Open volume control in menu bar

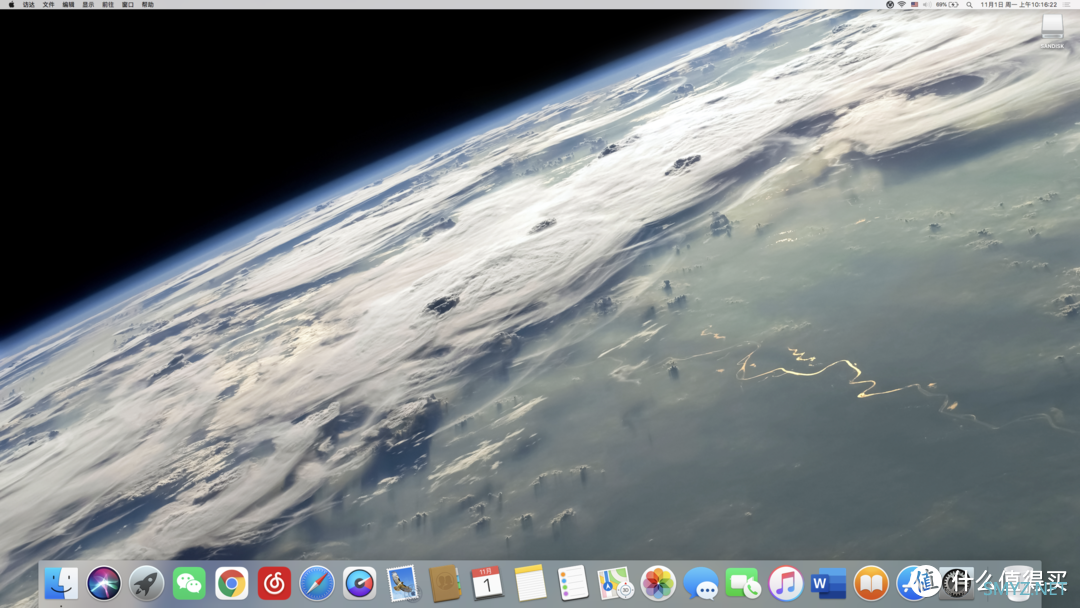(x=926, y=5)
